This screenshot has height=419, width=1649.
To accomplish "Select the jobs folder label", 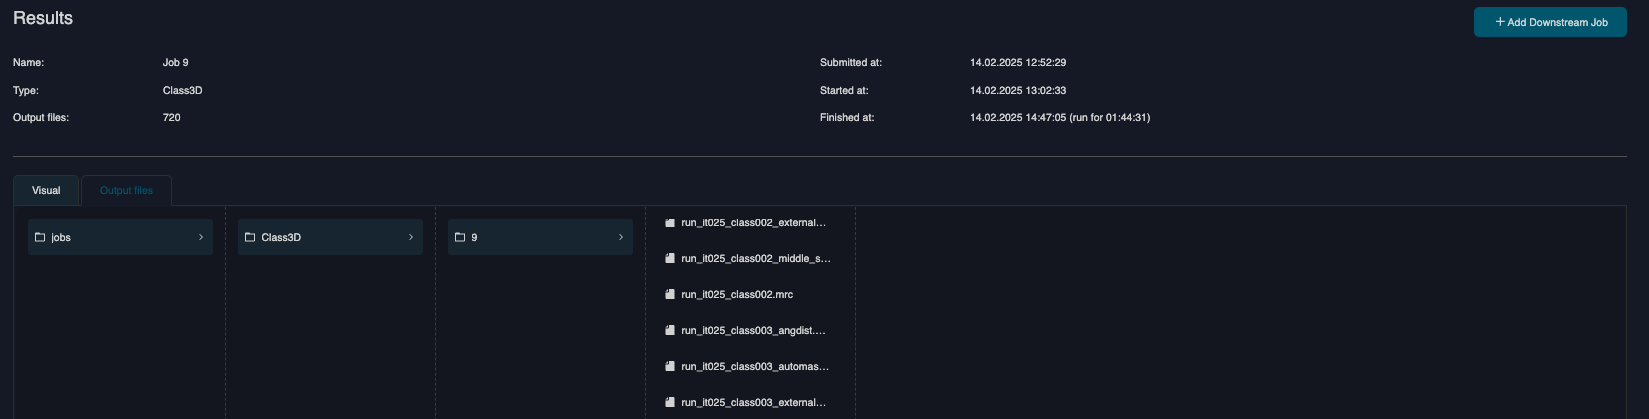I will [x=61, y=237].
